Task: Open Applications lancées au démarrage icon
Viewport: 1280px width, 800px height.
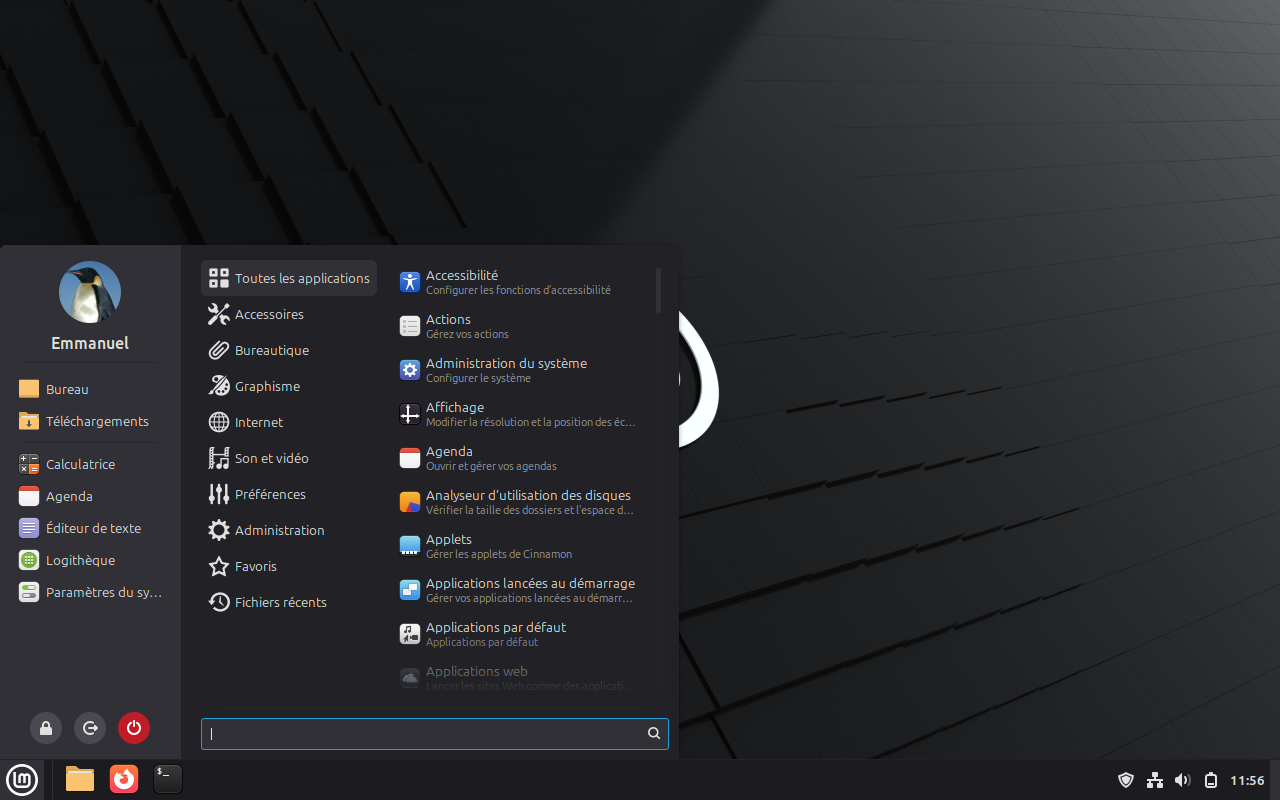Action: pyautogui.click(x=410, y=590)
